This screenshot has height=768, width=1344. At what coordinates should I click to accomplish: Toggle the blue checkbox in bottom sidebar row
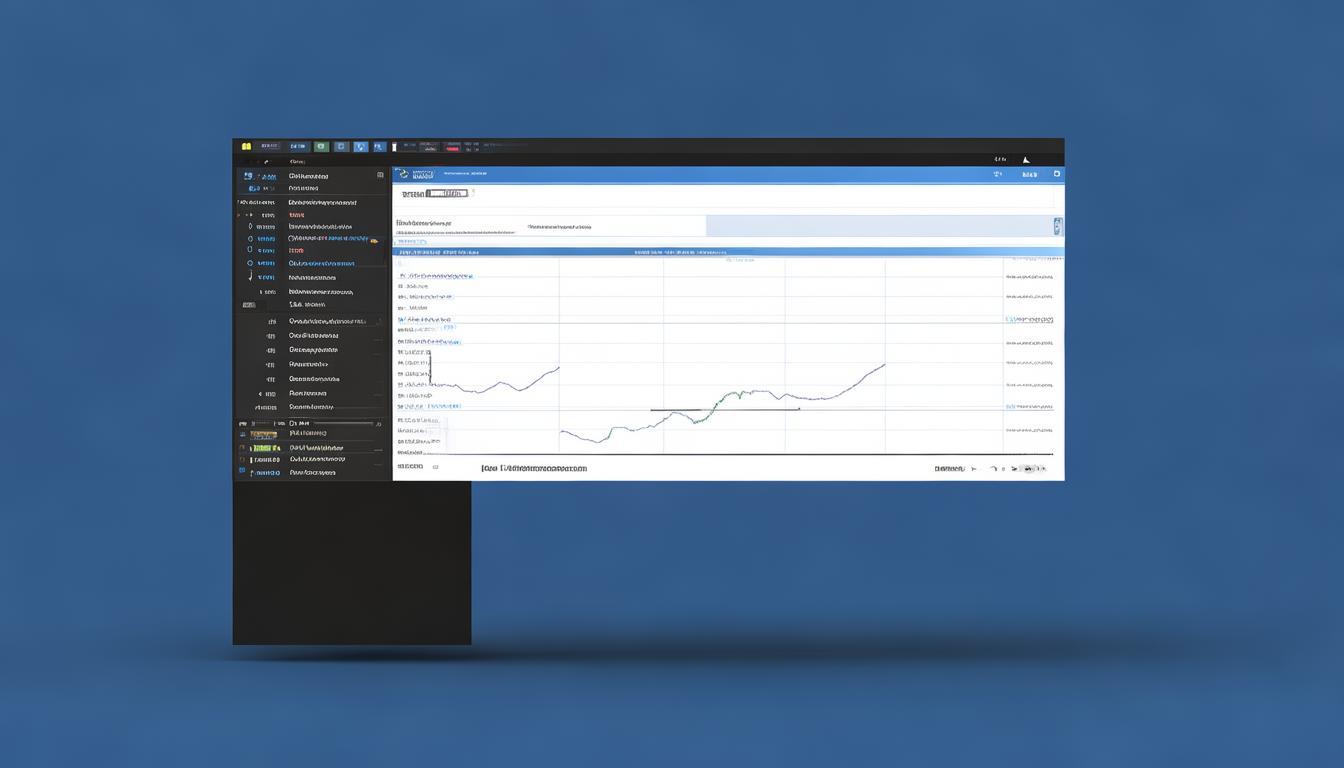pos(242,472)
